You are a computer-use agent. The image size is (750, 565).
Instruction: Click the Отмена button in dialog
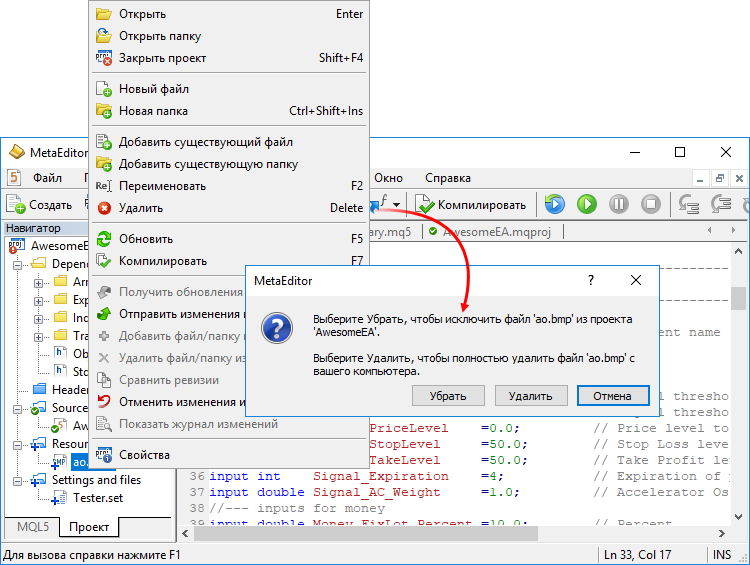click(613, 396)
